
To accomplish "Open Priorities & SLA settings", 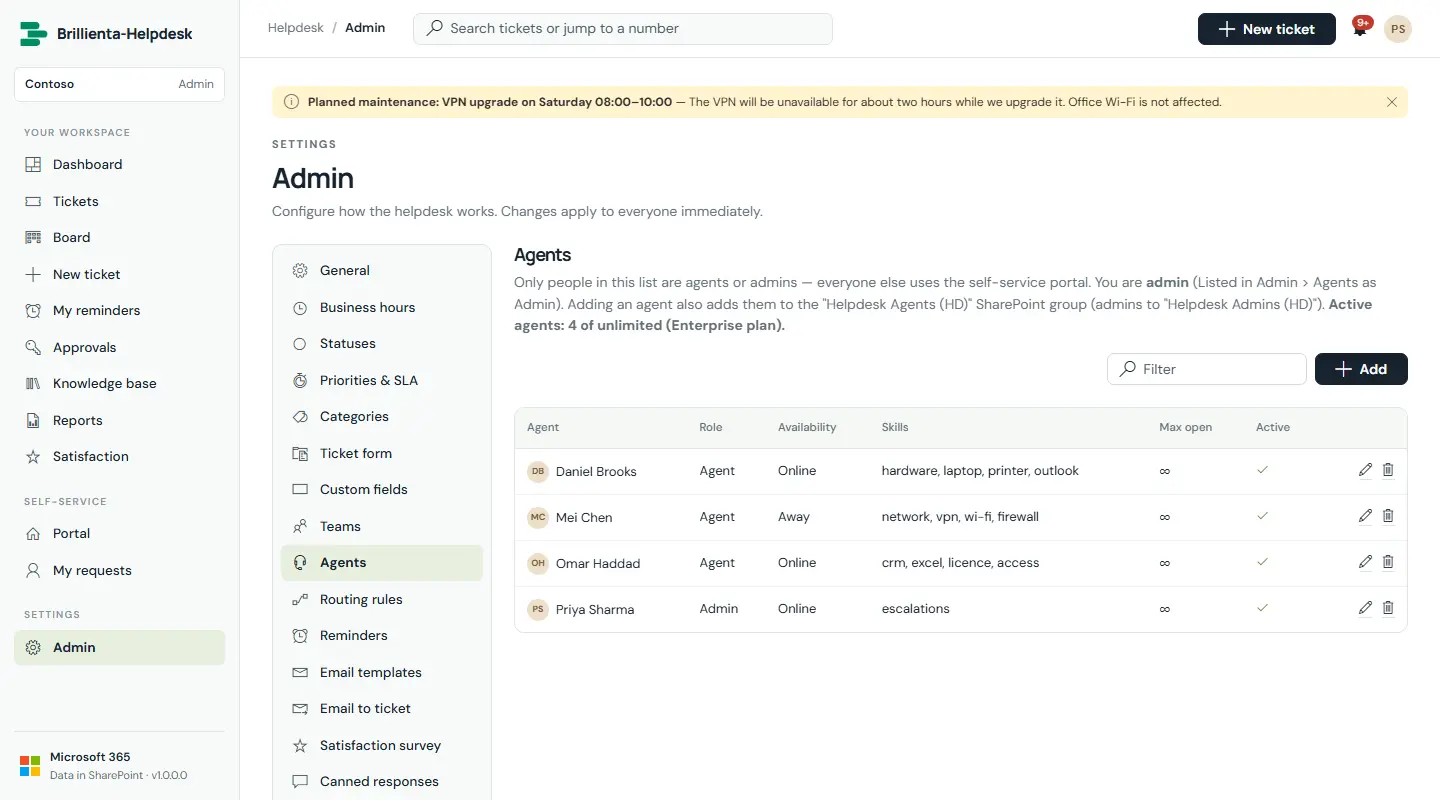I will coord(382,380).
